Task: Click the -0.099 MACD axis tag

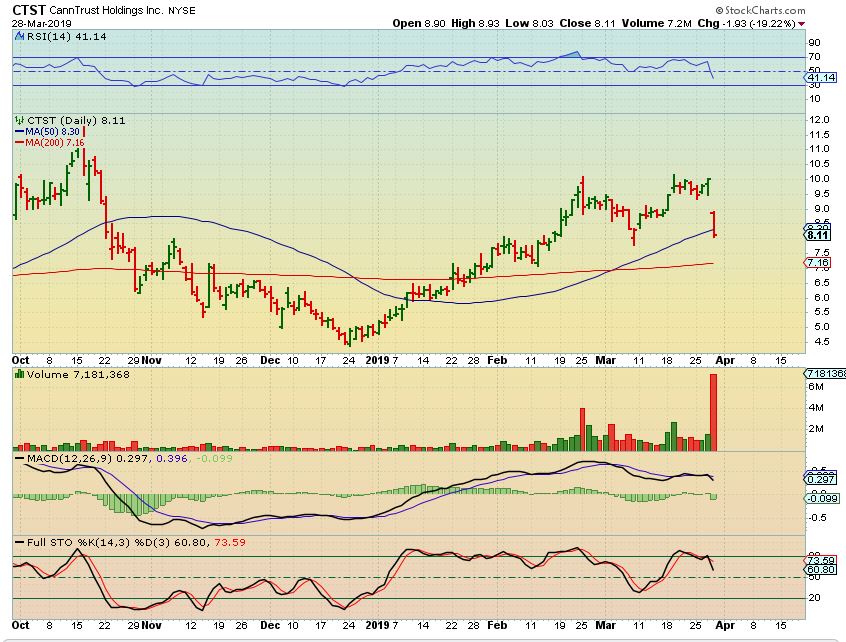Action: click(823, 498)
